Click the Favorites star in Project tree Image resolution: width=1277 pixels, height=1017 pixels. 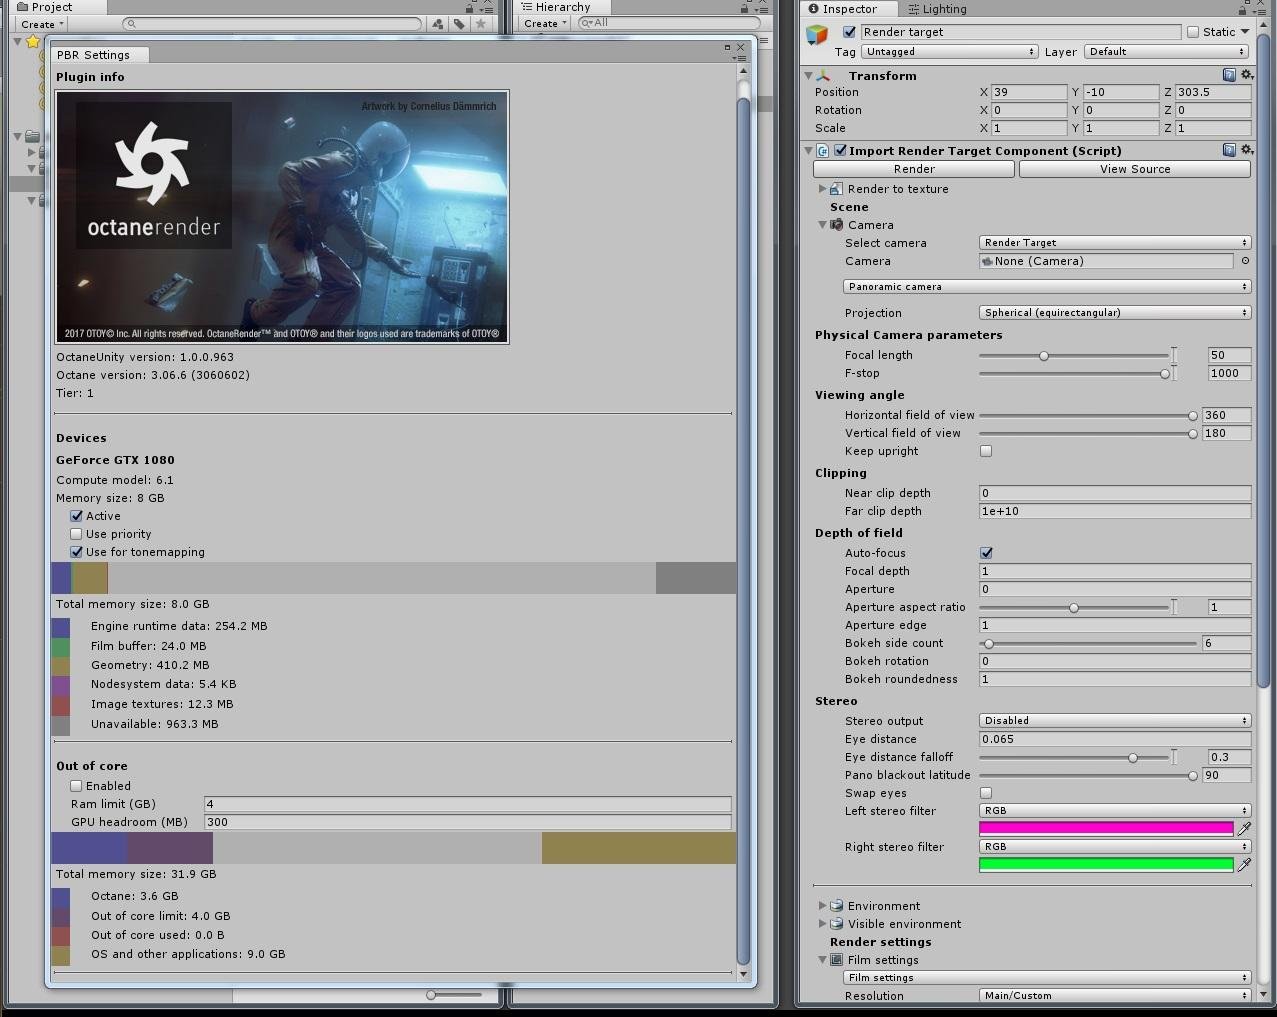click(33, 41)
